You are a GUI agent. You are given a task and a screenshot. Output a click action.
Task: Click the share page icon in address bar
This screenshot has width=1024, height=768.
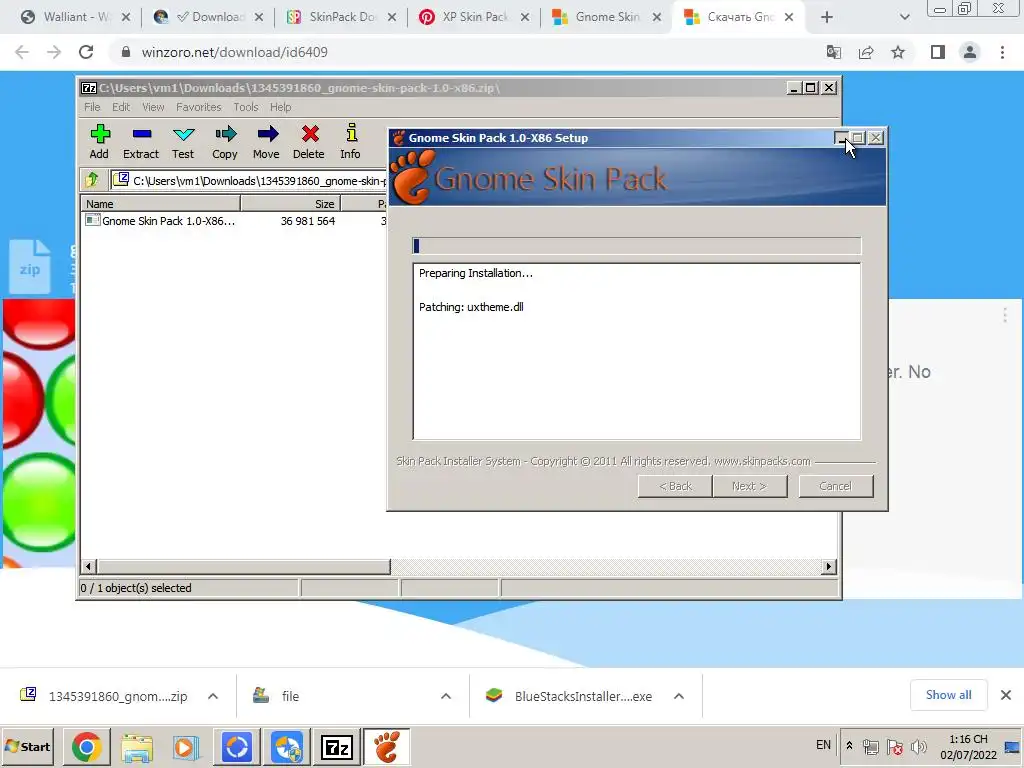pyautogui.click(x=866, y=52)
